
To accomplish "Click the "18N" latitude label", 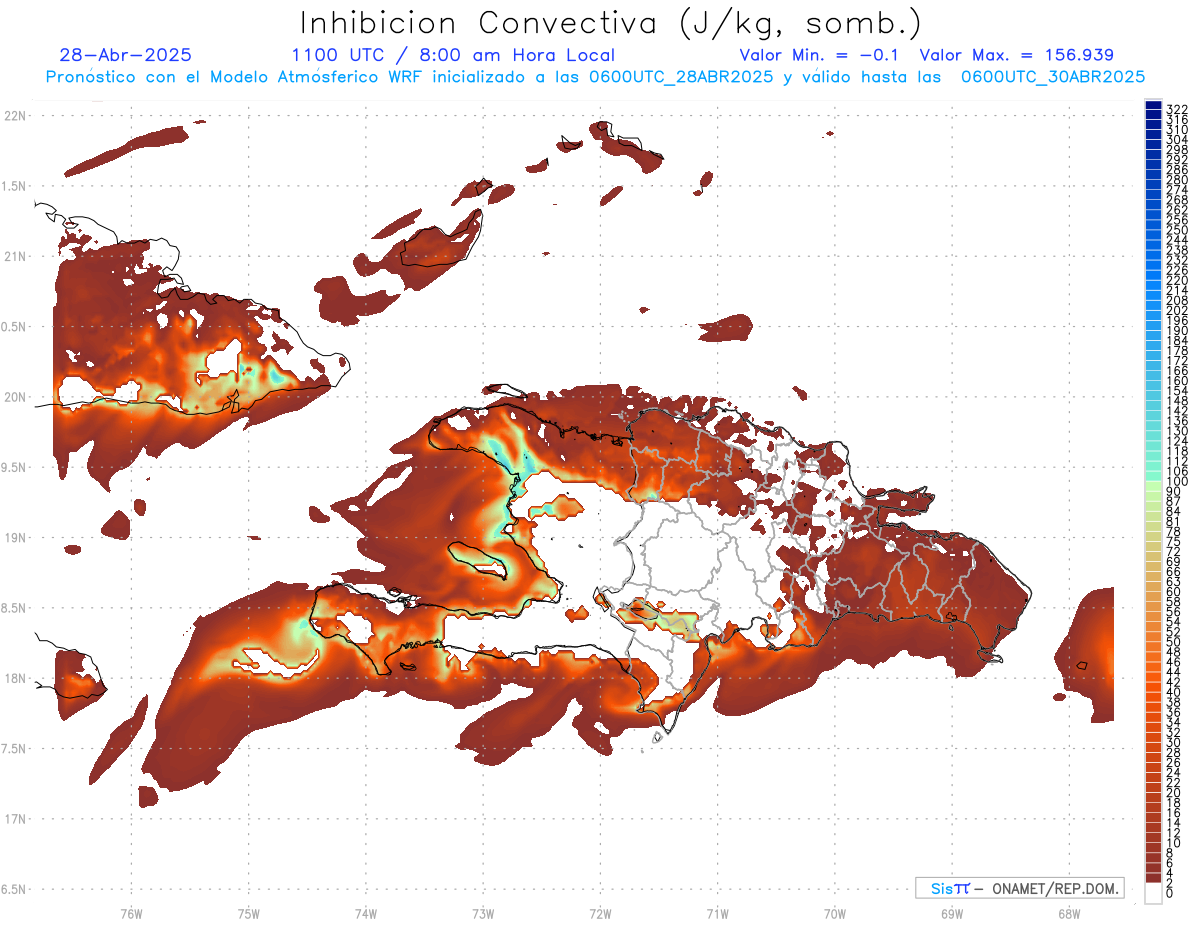I will (x=15, y=678).
